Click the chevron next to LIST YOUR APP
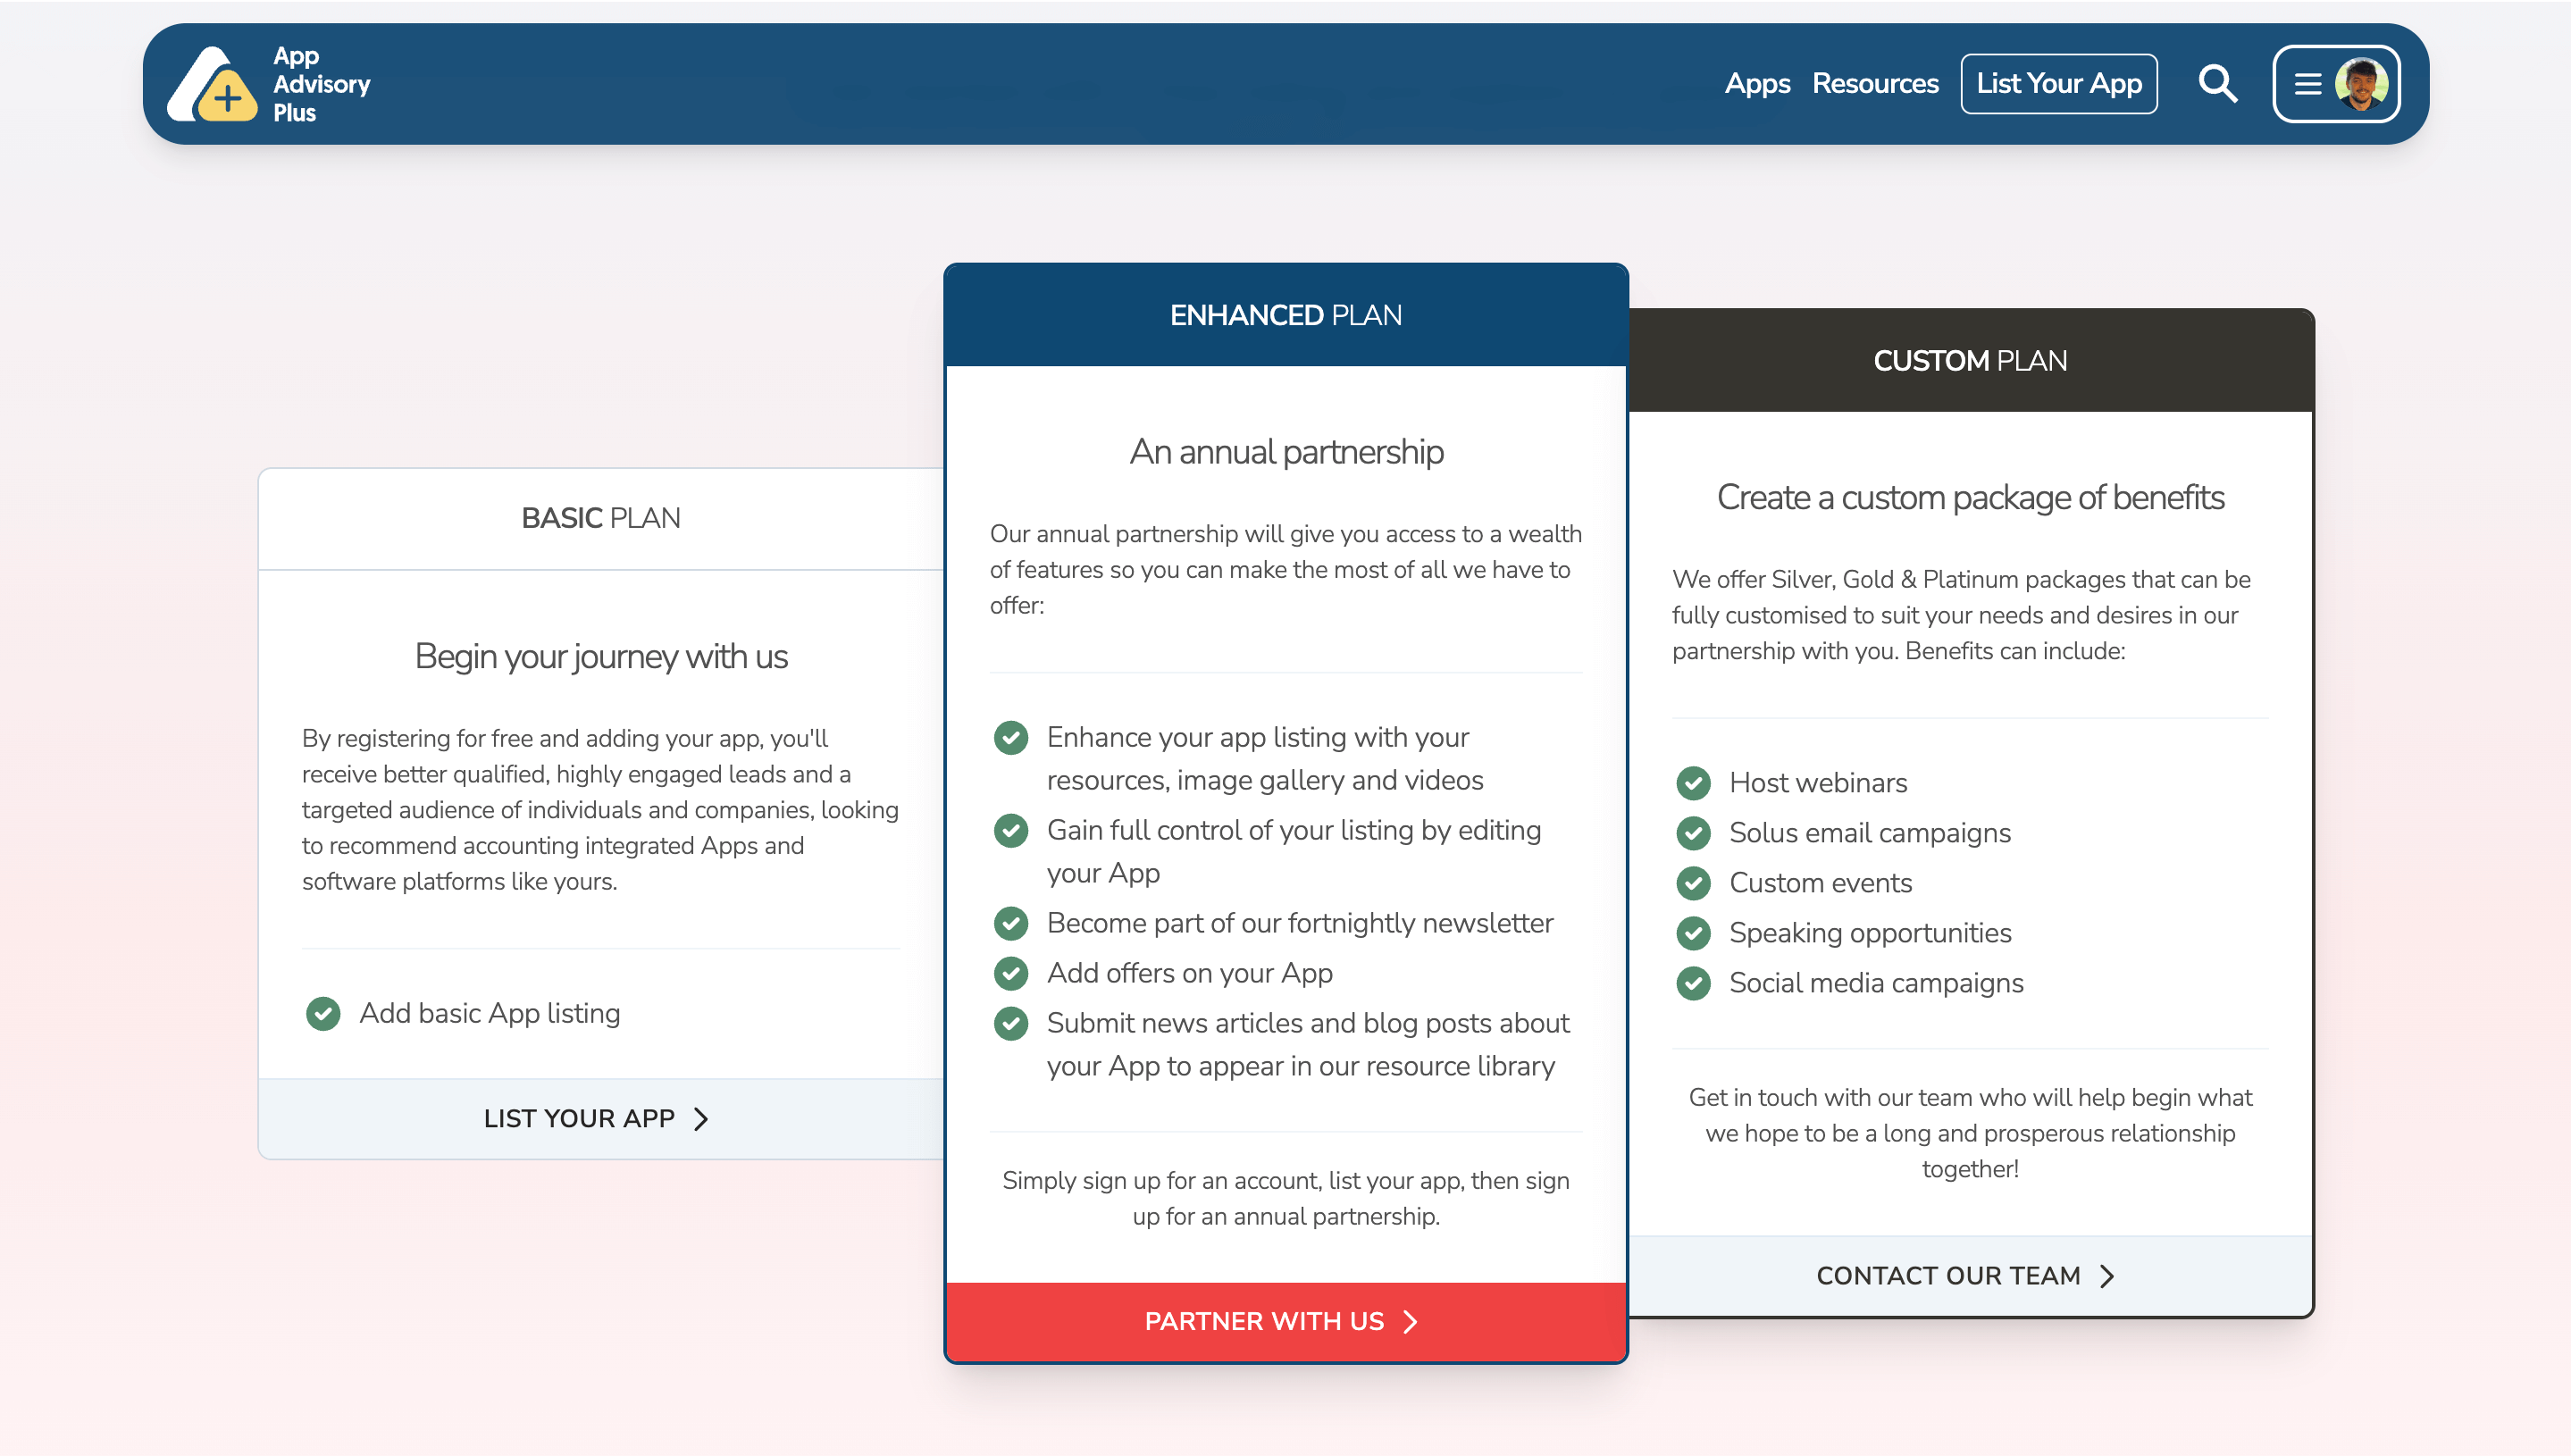The width and height of the screenshot is (2571, 1456). pos(701,1119)
